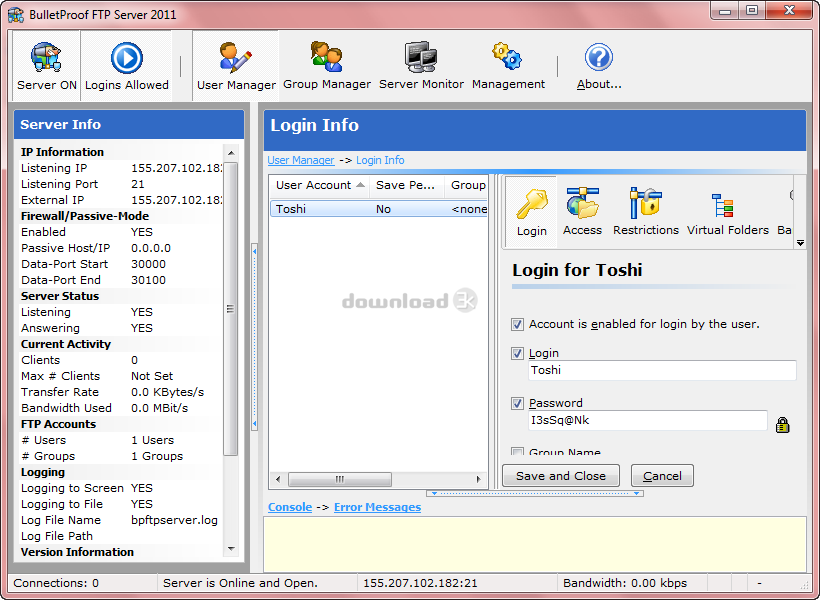
Task: Switch to the Access tab
Action: coord(582,212)
